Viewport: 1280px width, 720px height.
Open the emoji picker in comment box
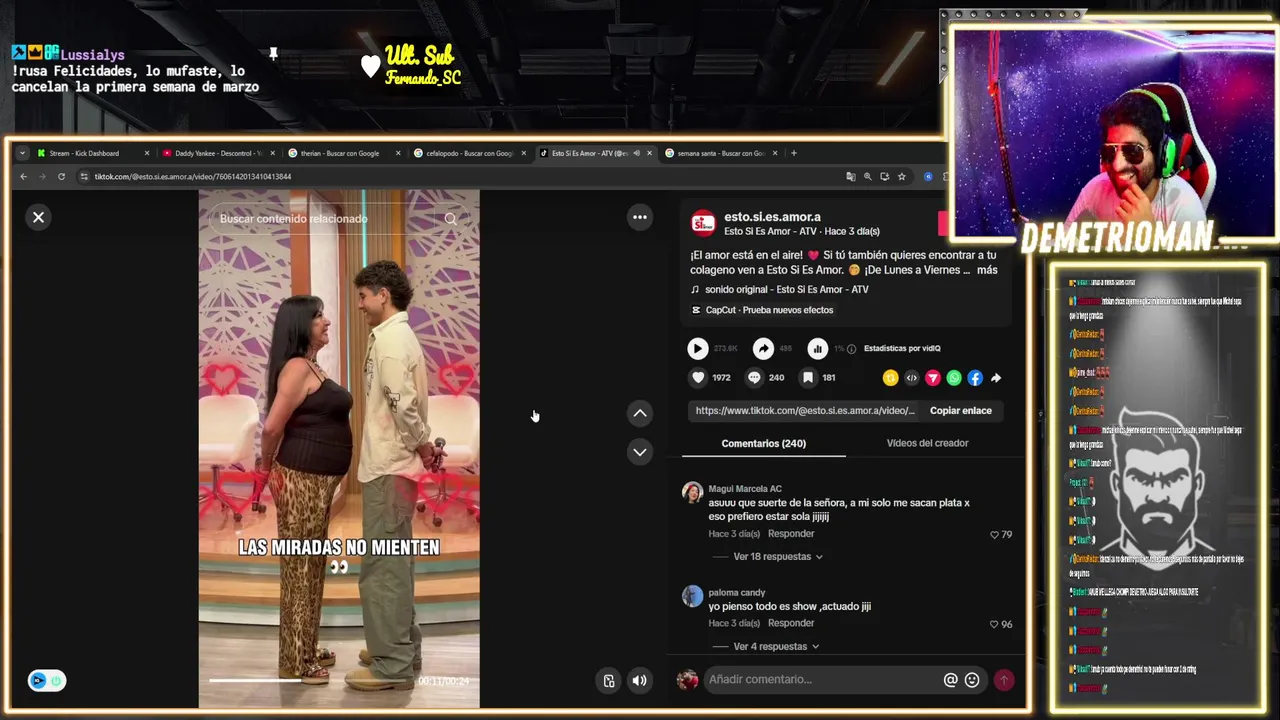972,680
